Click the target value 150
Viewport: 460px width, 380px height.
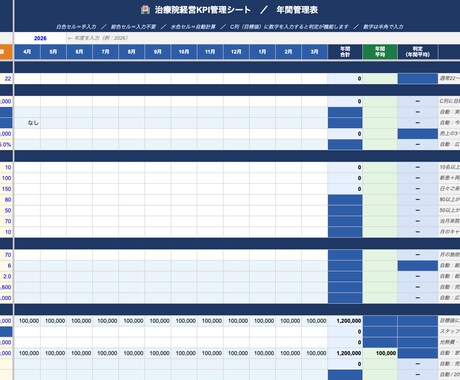coord(7,189)
